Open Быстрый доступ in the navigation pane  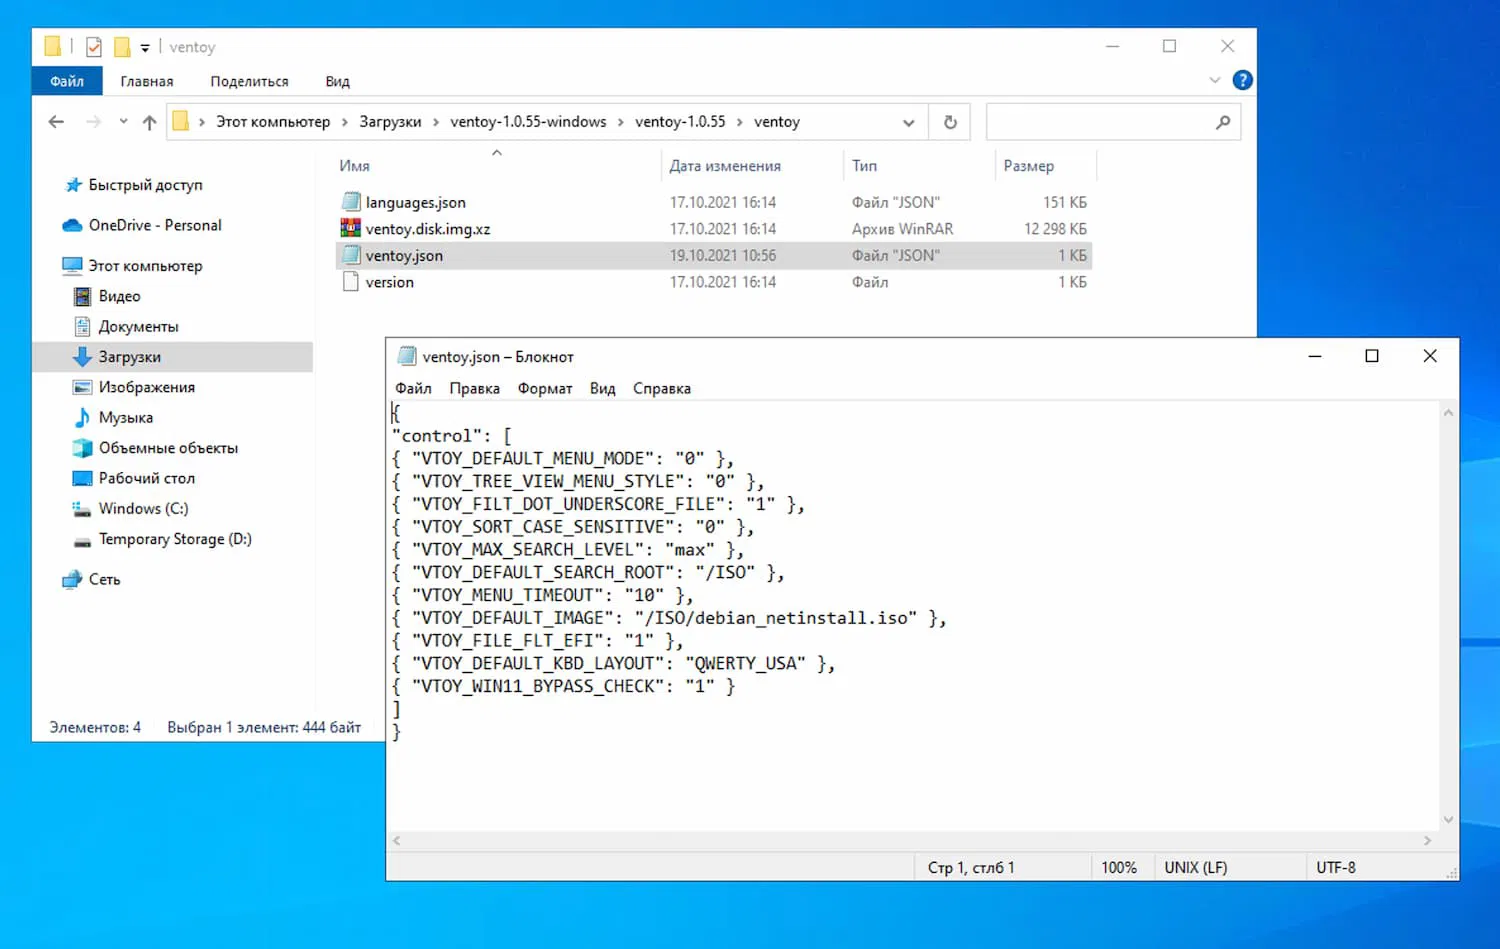tap(145, 185)
